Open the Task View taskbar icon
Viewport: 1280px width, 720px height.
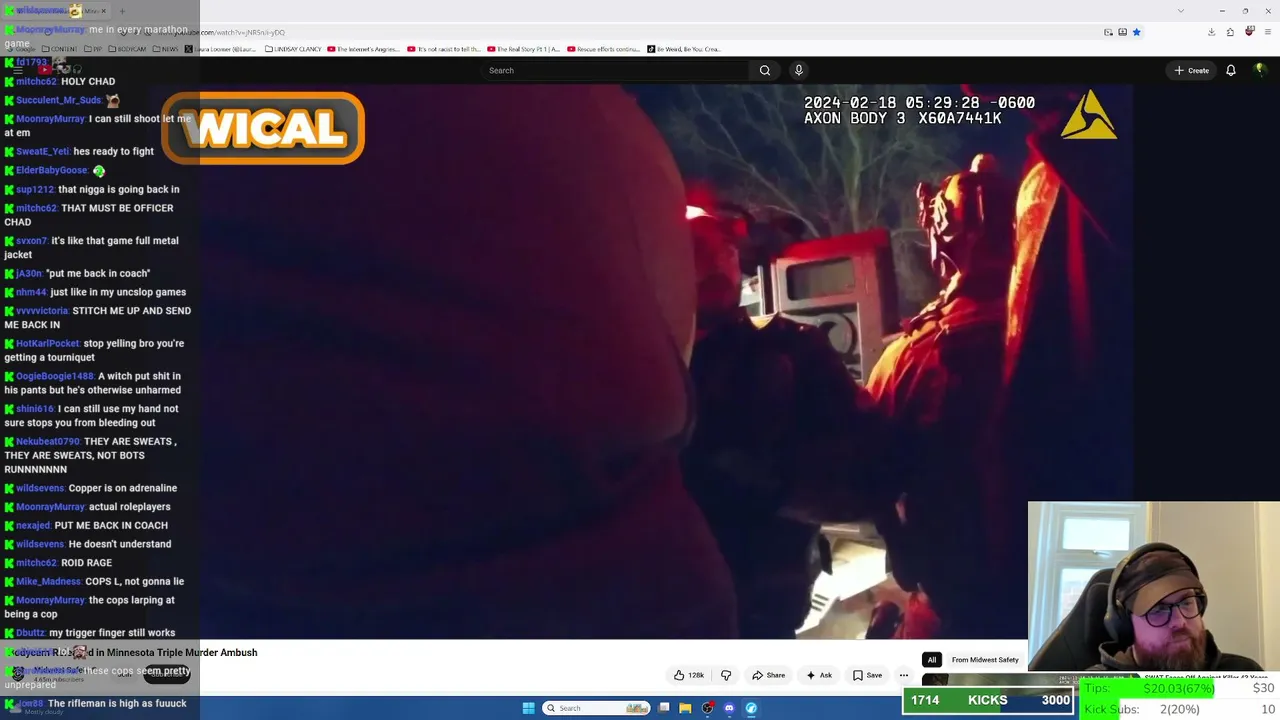tap(663, 708)
